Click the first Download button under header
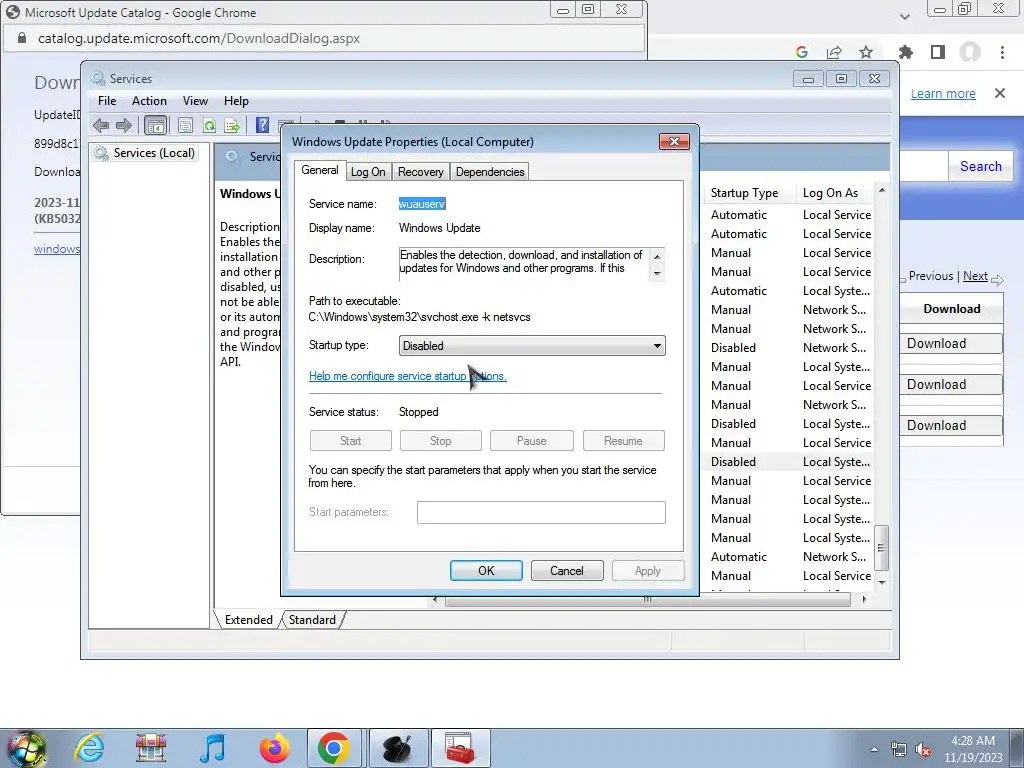The image size is (1024, 768). coord(952,344)
